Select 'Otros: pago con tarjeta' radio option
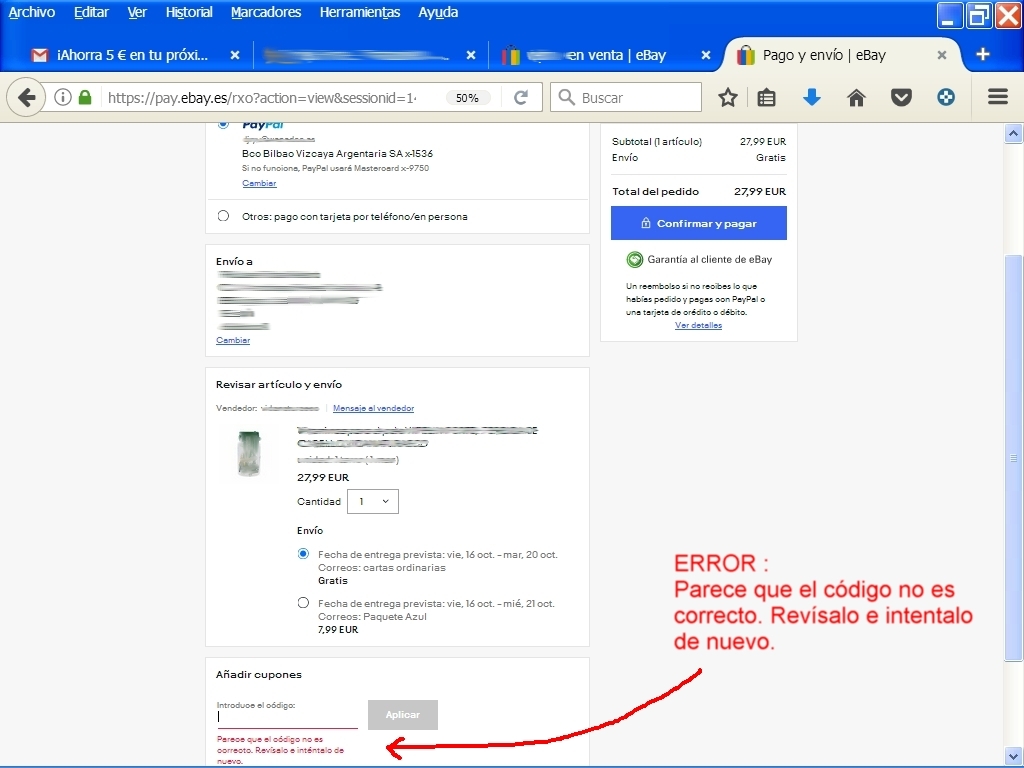 click(223, 216)
